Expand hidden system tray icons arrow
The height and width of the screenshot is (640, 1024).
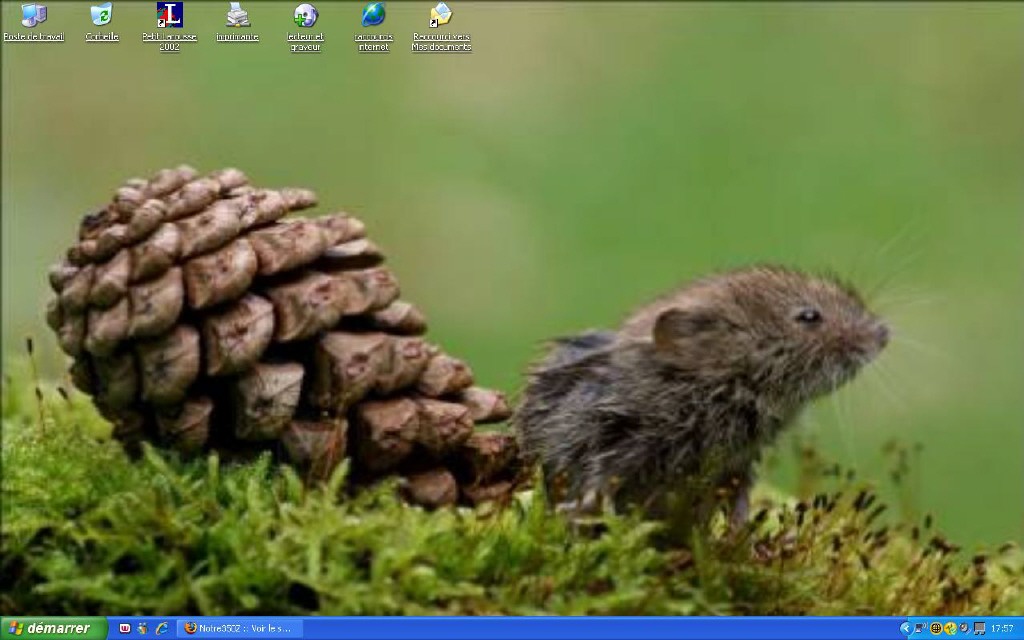click(x=905, y=628)
